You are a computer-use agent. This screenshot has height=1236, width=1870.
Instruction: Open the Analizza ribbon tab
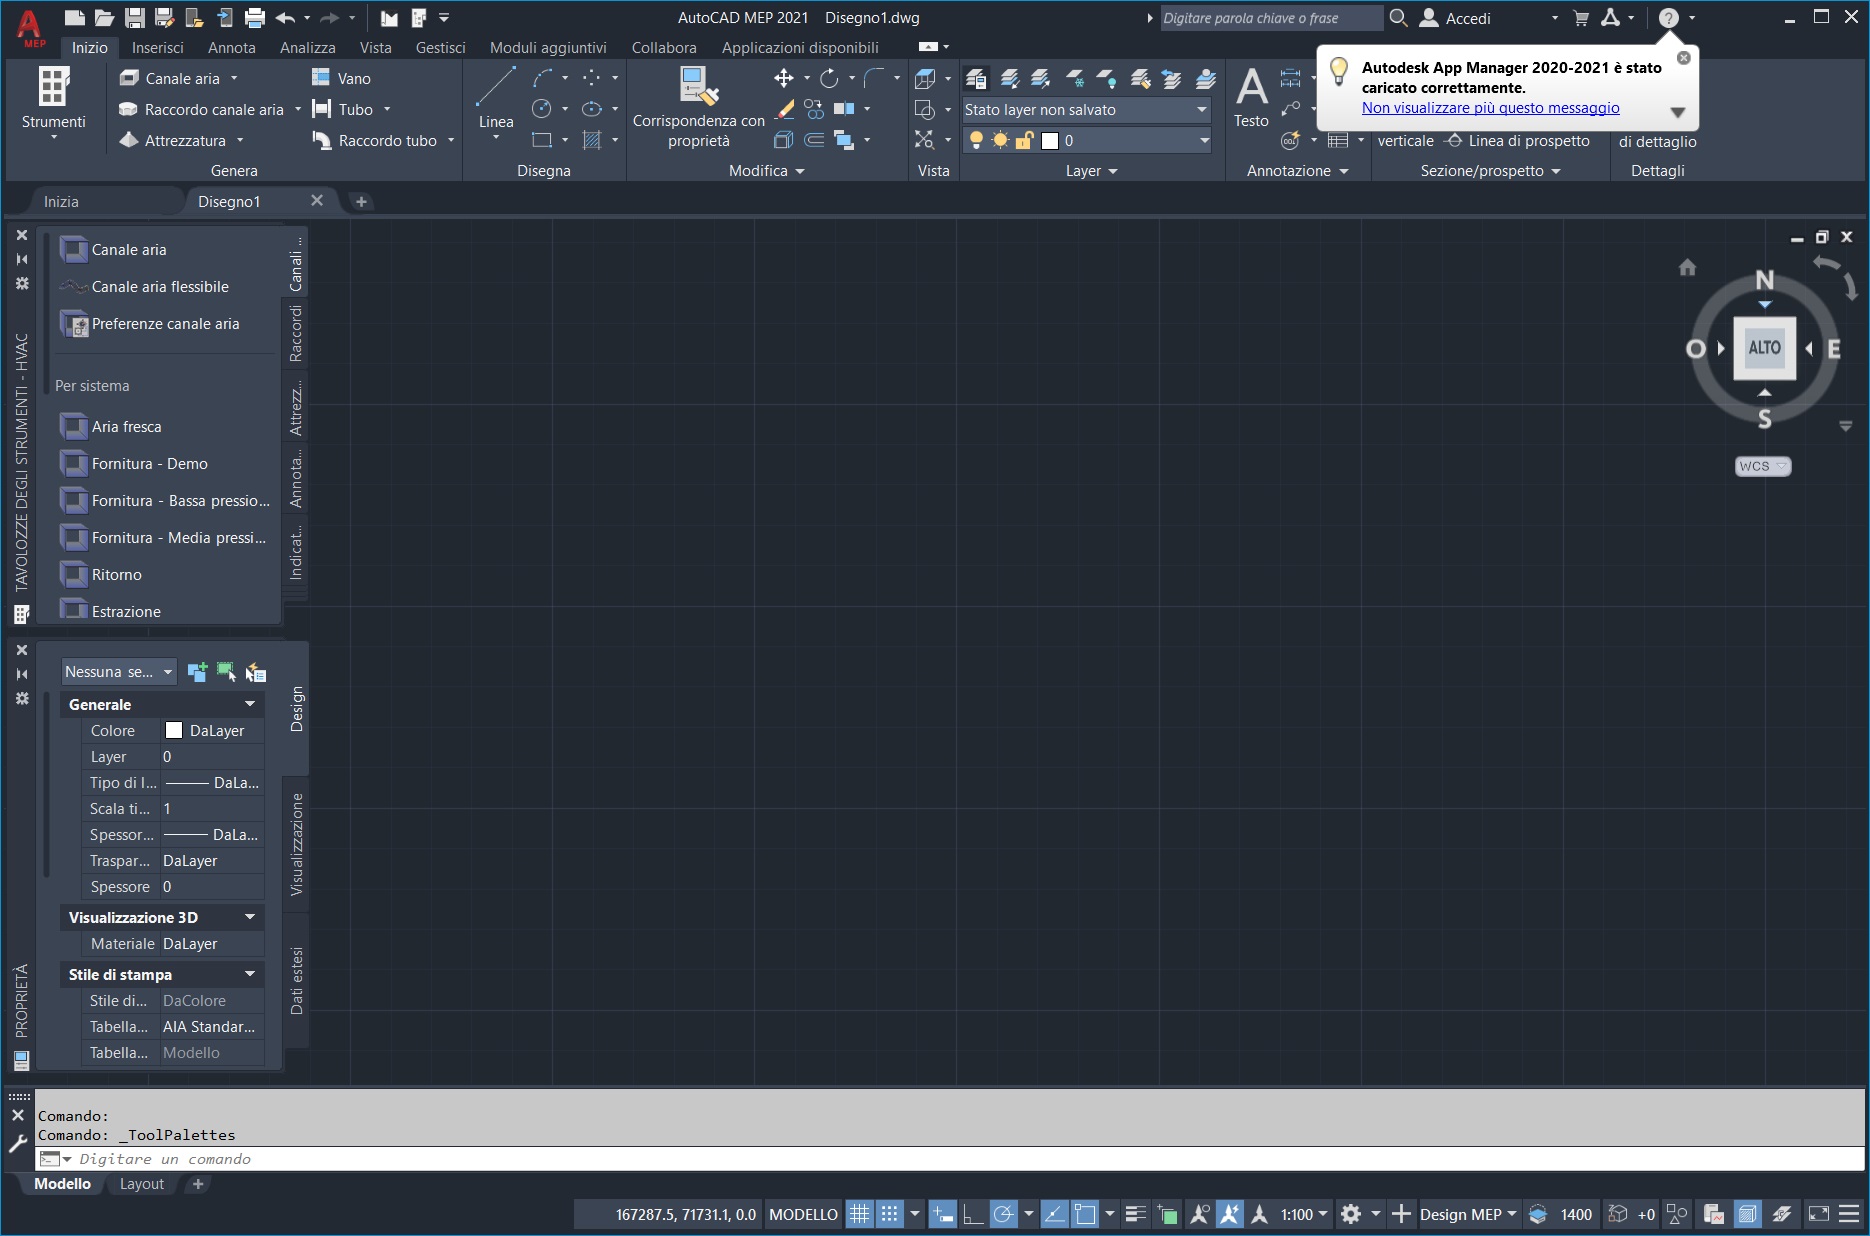[308, 47]
